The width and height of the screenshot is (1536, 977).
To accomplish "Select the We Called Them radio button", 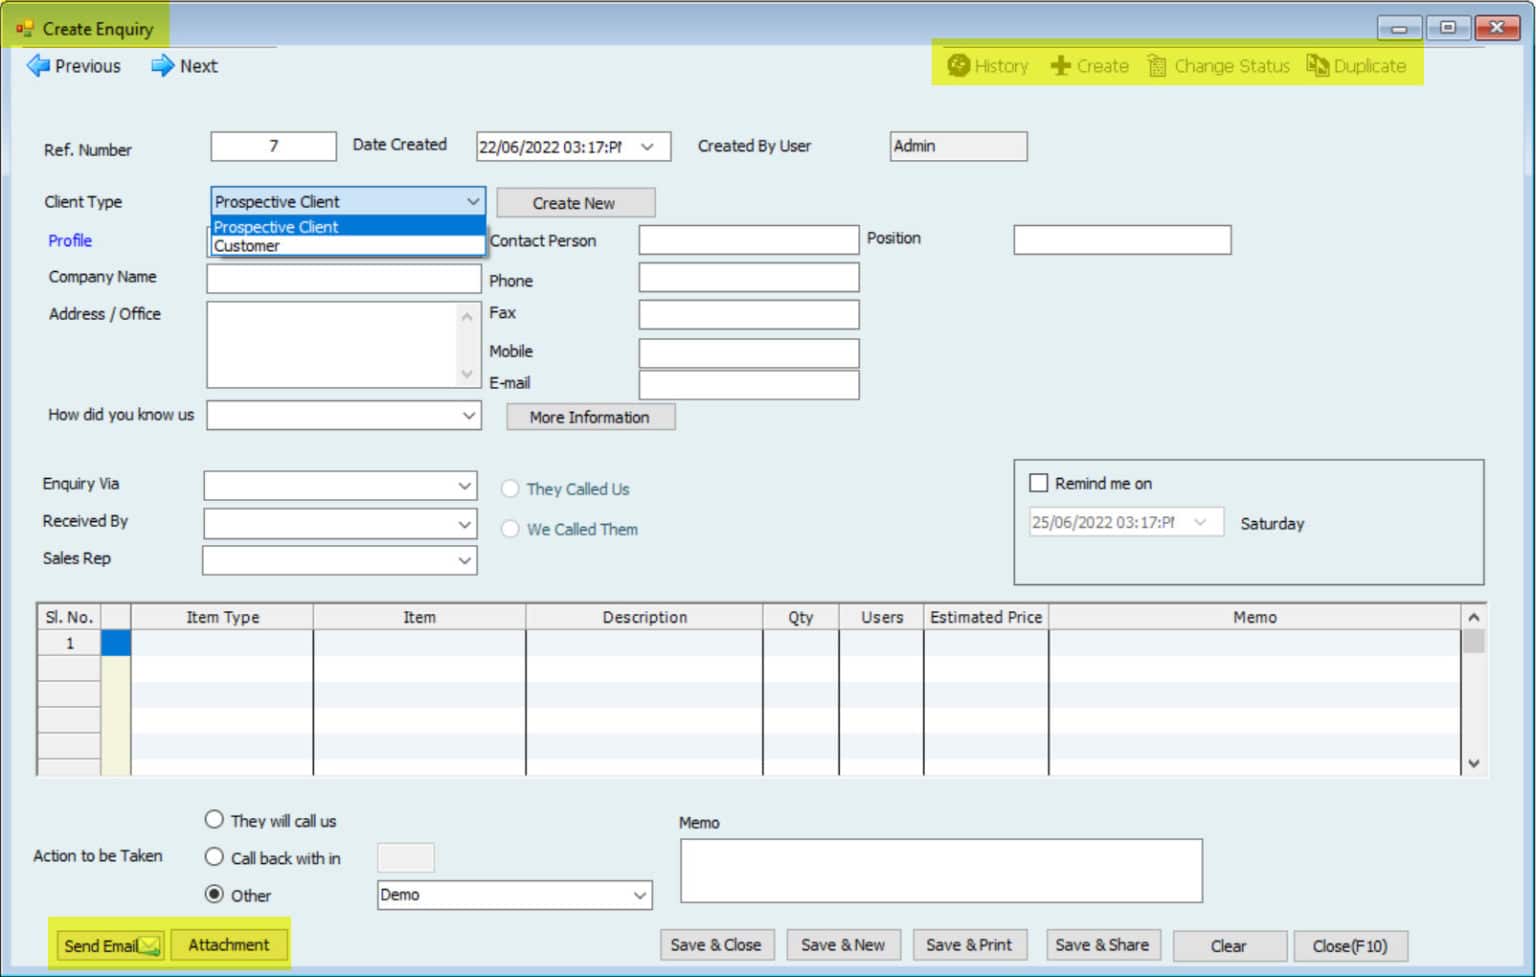I will coord(510,529).
